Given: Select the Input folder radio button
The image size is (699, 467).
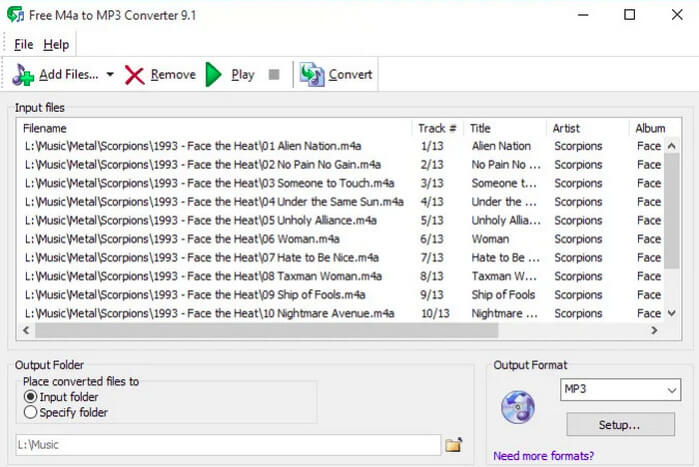Looking at the screenshot, I should pyautogui.click(x=30, y=397).
